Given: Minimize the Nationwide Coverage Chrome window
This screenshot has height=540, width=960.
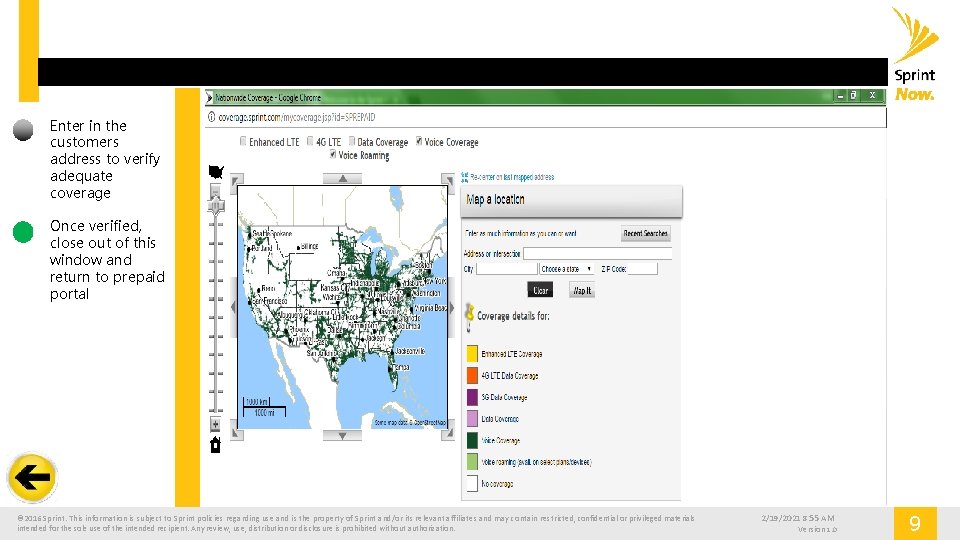Looking at the screenshot, I should pyautogui.click(x=841, y=96).
